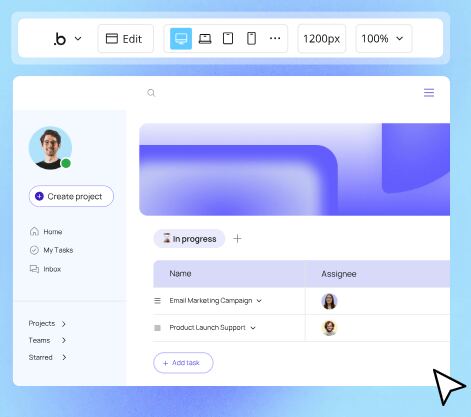Expand the Projects section
This screenshot has height=417, width=471.
click(47, 324)
